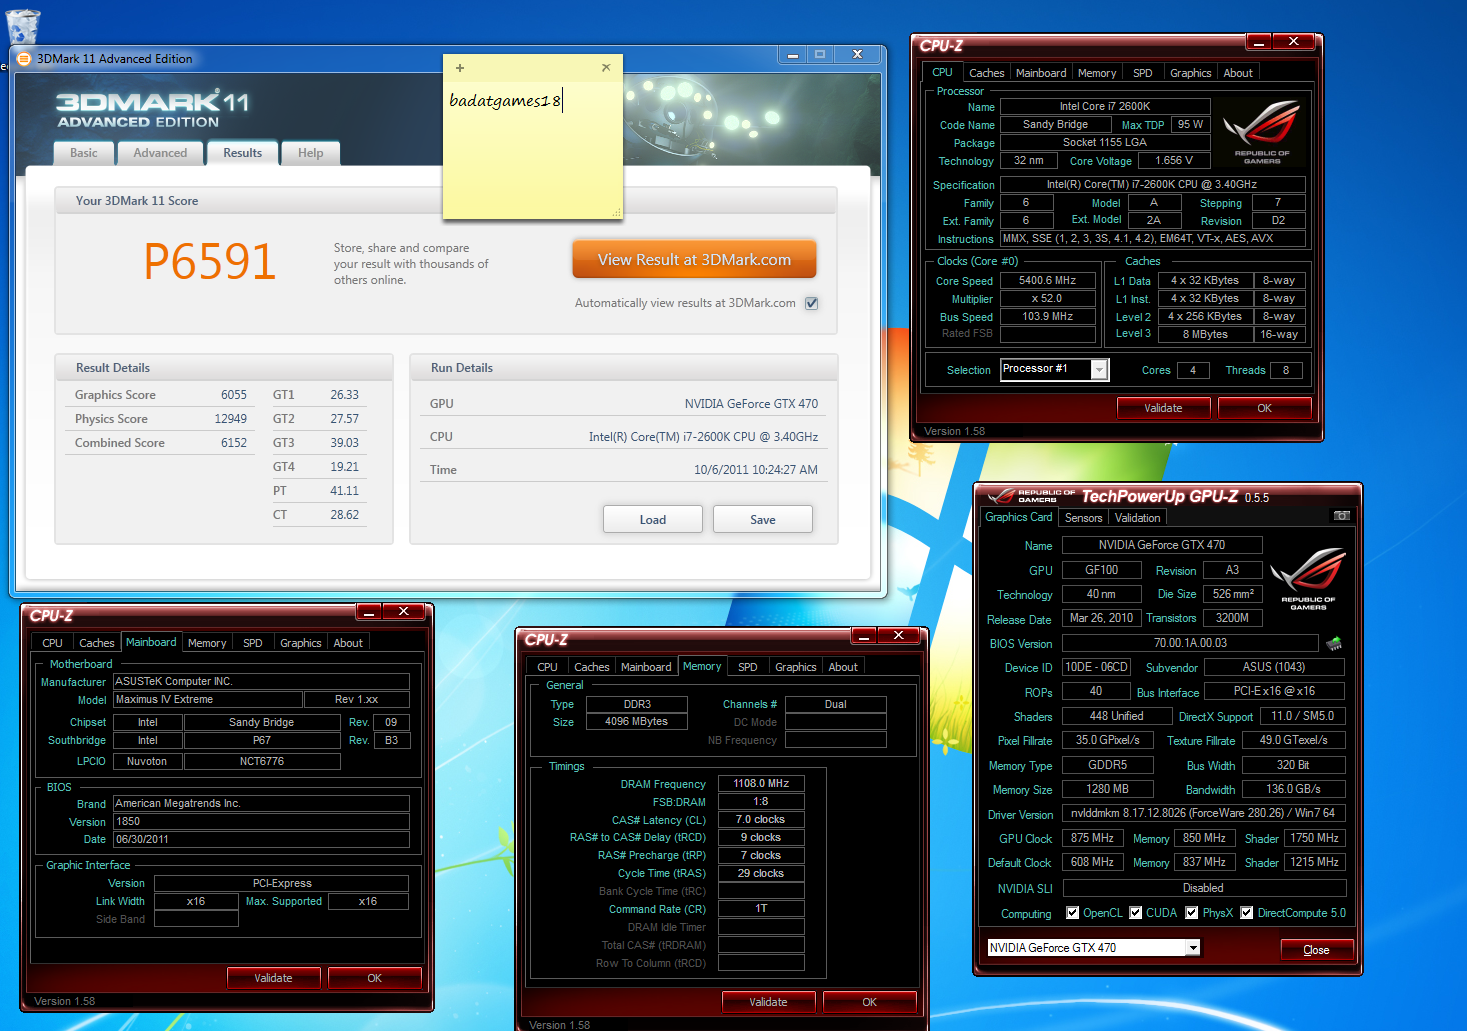The height and width of the screenshot is (1031, 1467).
Task: Toggle the PhysX checkbox in GPU-Z
Action: [x=1191, y=912]
